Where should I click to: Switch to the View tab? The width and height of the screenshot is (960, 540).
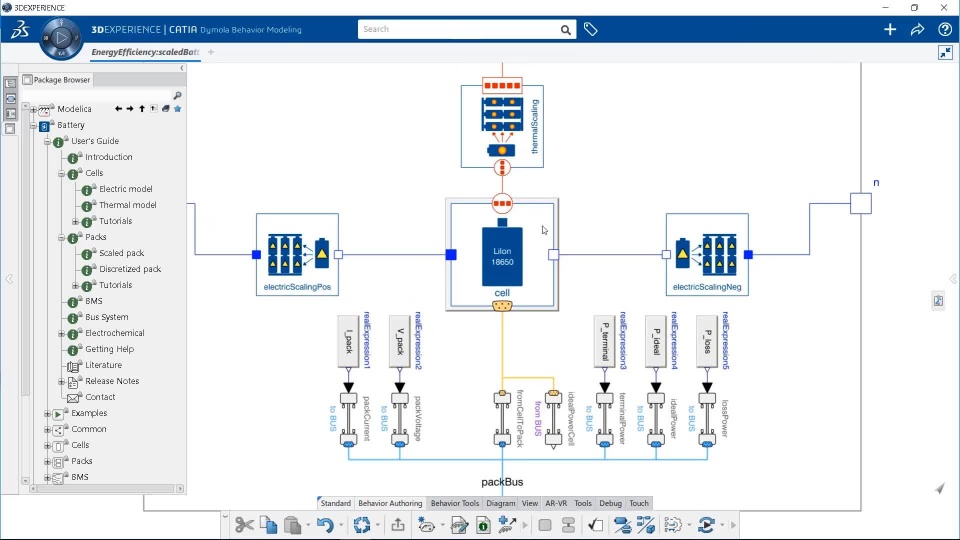coord(530,503)
